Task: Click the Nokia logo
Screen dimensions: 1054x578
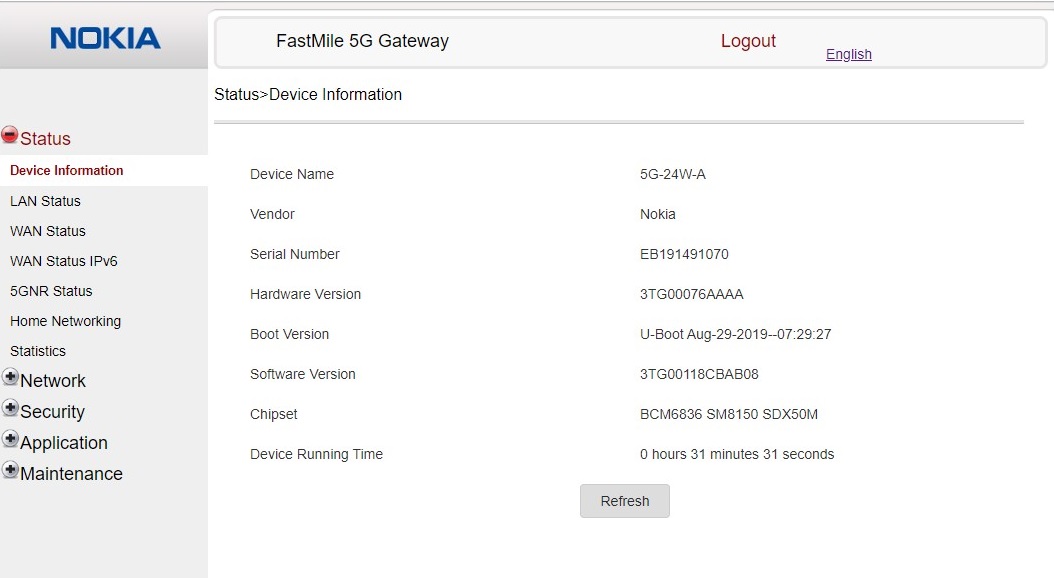Action: click(x=105, y=39)
